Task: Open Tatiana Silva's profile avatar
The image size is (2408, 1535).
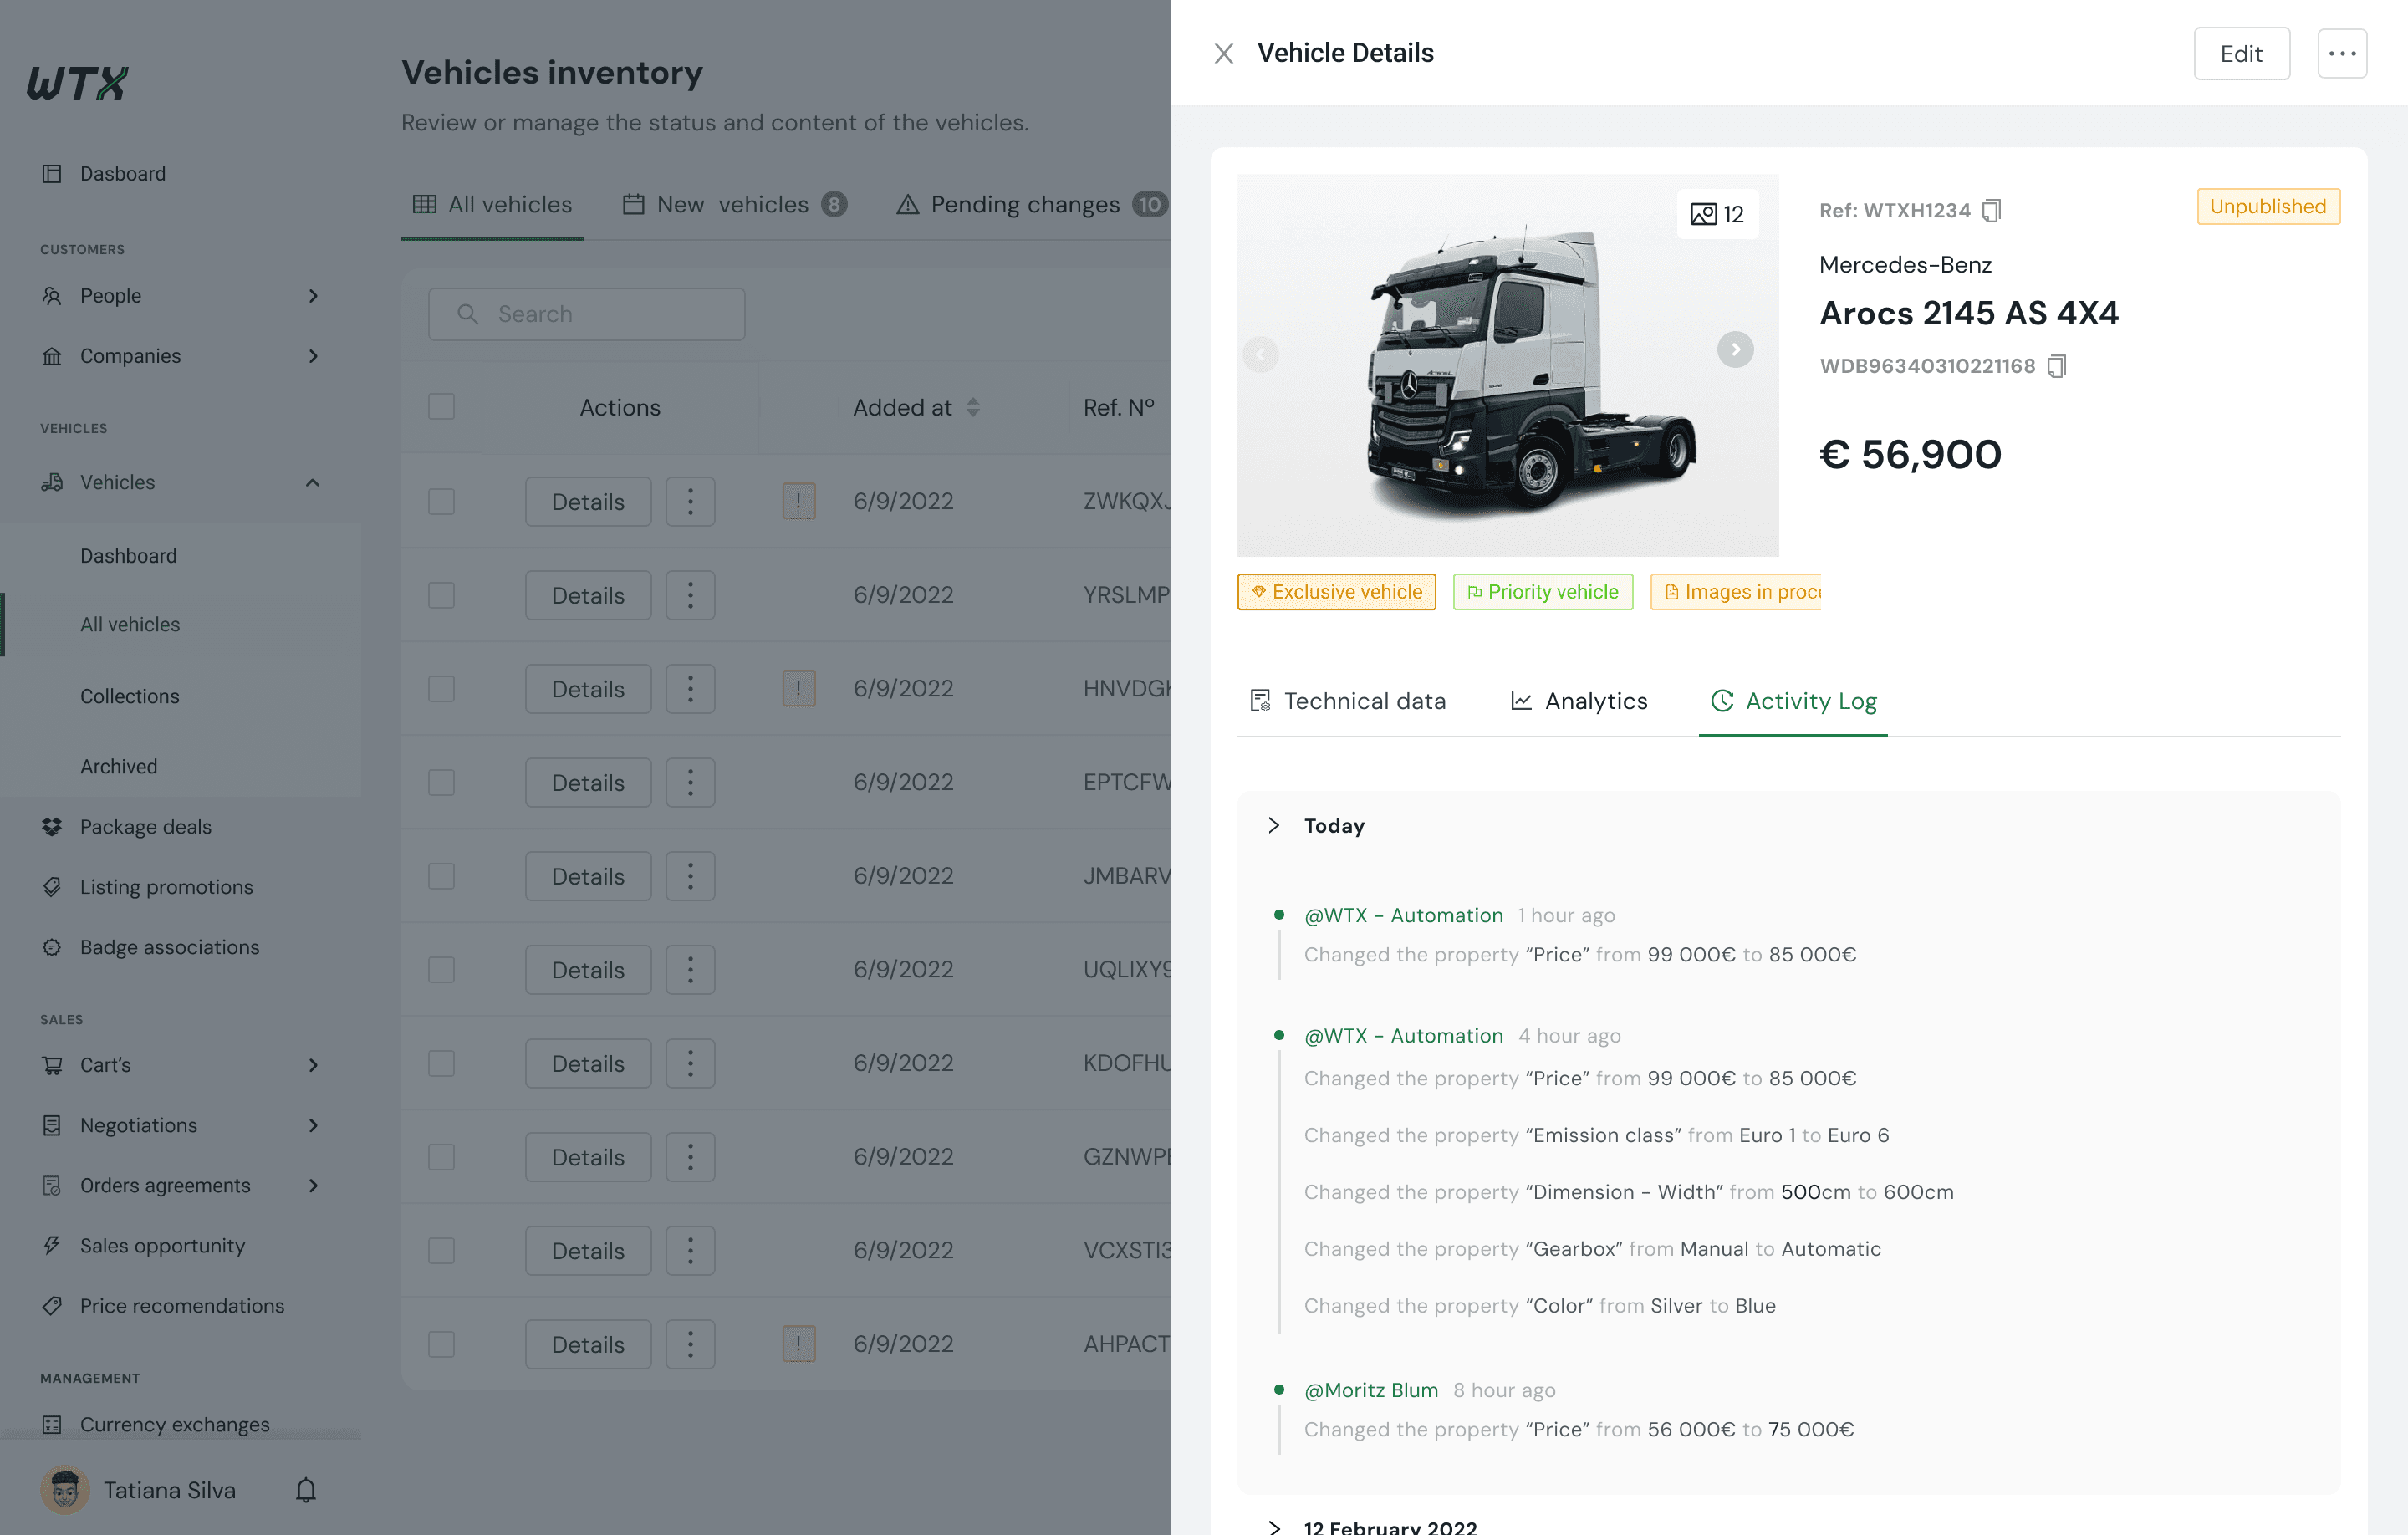Action: coord(65,1490)
